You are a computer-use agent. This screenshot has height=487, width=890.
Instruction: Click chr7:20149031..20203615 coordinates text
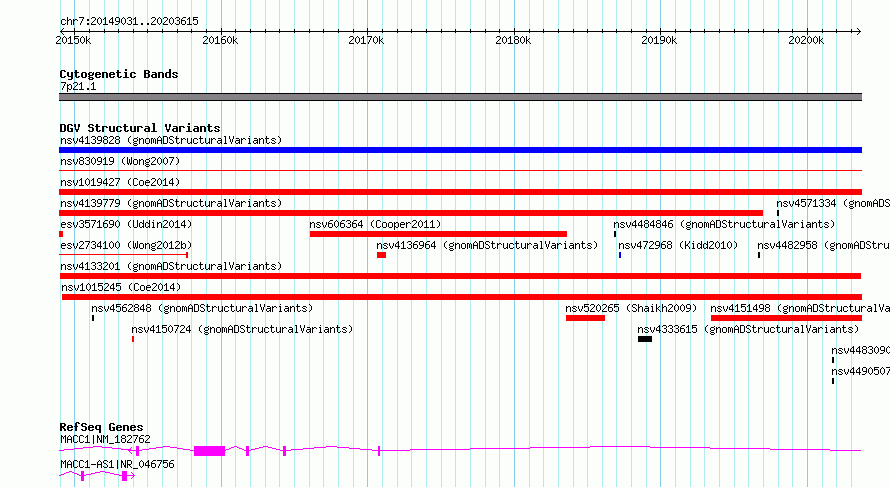coord(129,21)
